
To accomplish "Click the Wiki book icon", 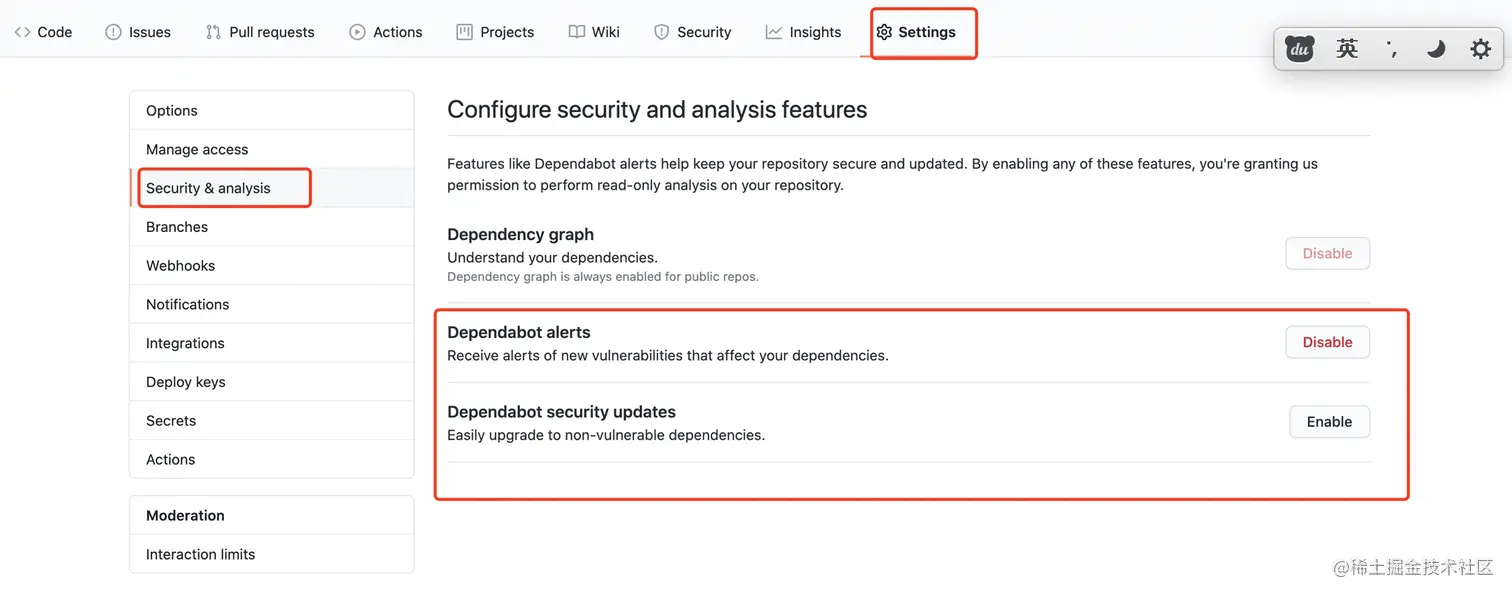I will pyautogui.click(x=577, y=32).
